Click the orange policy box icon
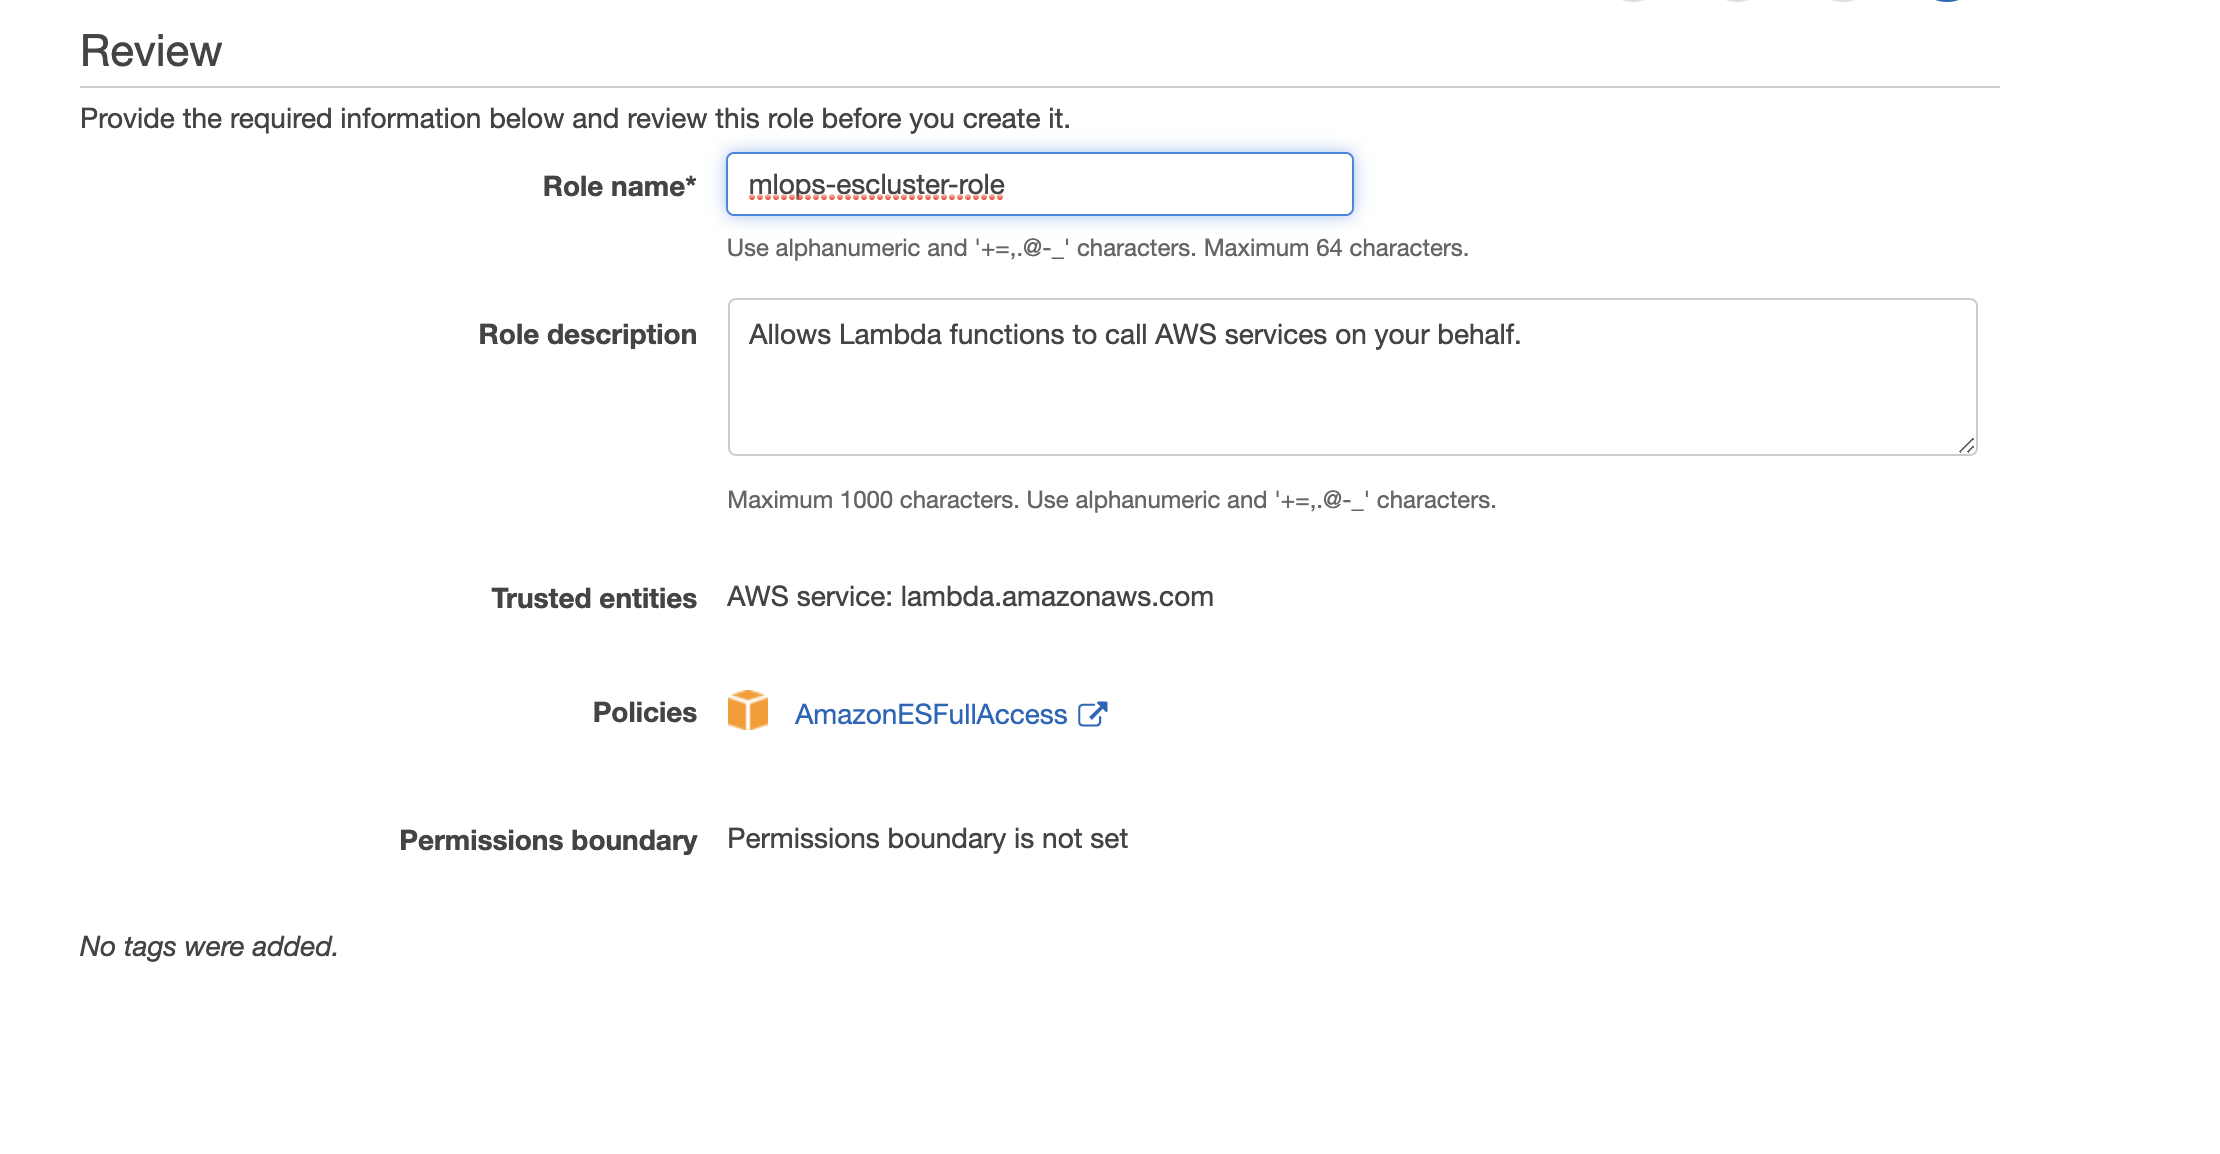This screenshot has height=1154, width=2220. point(747,711)
